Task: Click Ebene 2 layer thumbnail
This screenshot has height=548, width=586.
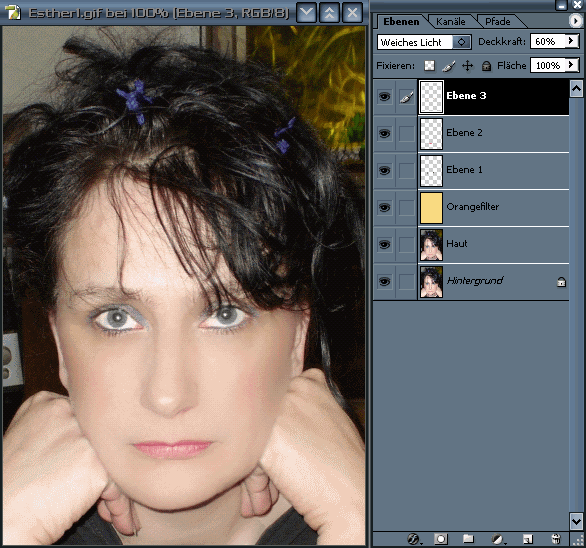Action: click(431, 134)
